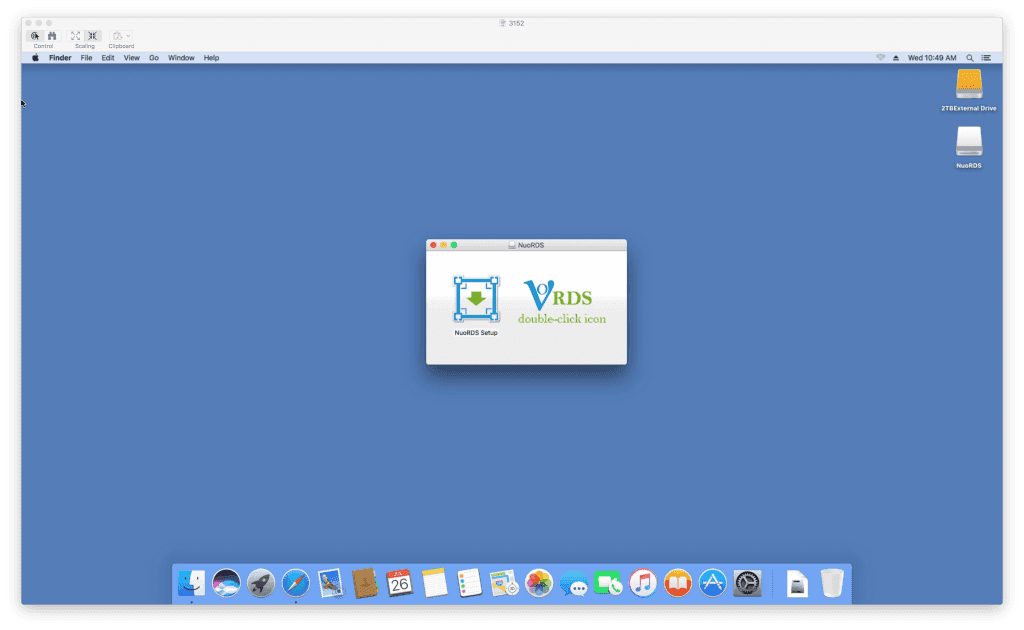
Task: Open the Clipboard dropdown in toolbar
Action: point(121,36)
